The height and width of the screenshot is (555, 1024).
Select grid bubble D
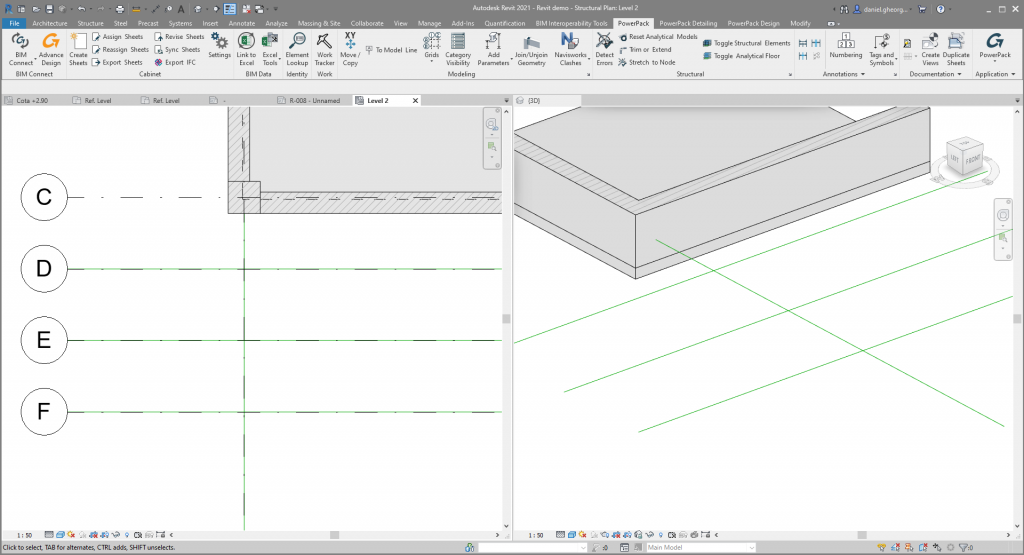tap(44, 268)
